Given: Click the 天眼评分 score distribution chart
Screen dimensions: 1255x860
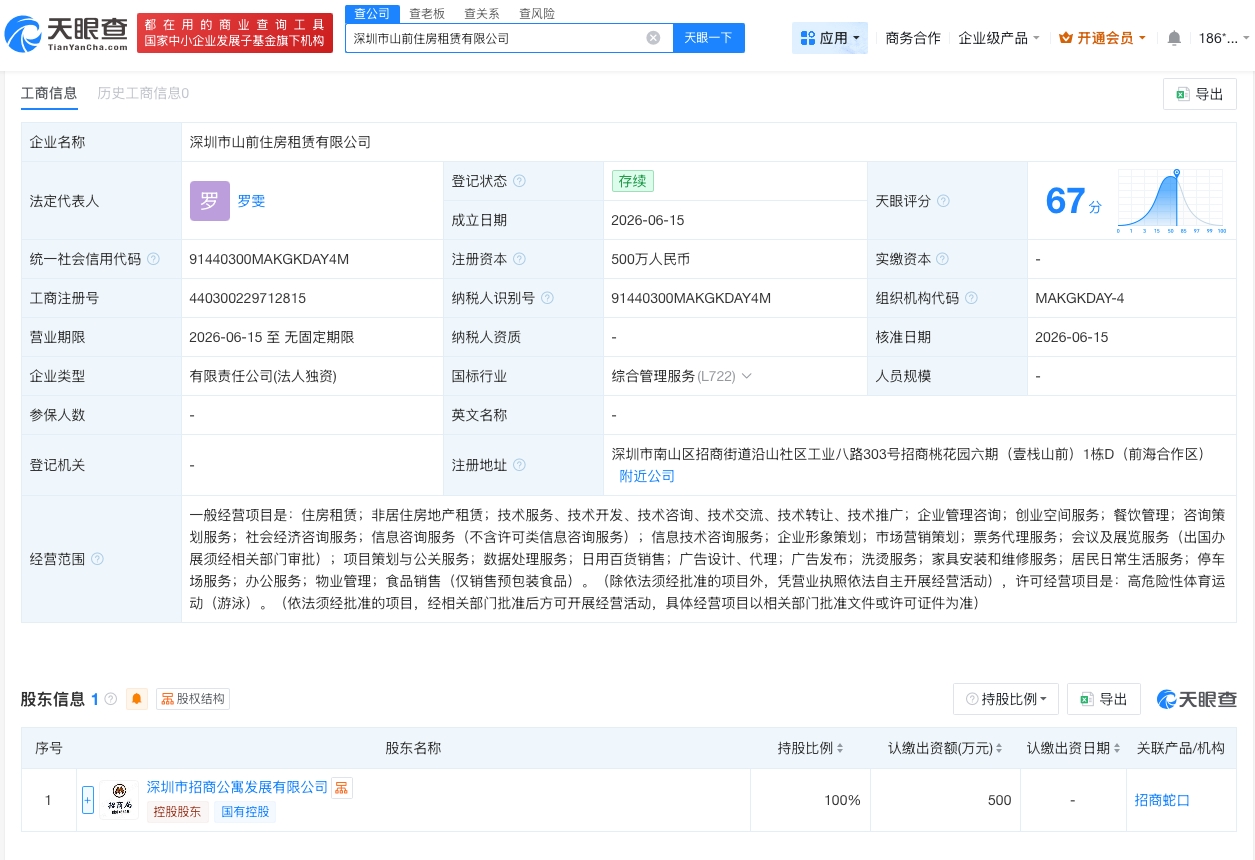Looking at the screenshot, I should click(x=1172, y=201).
